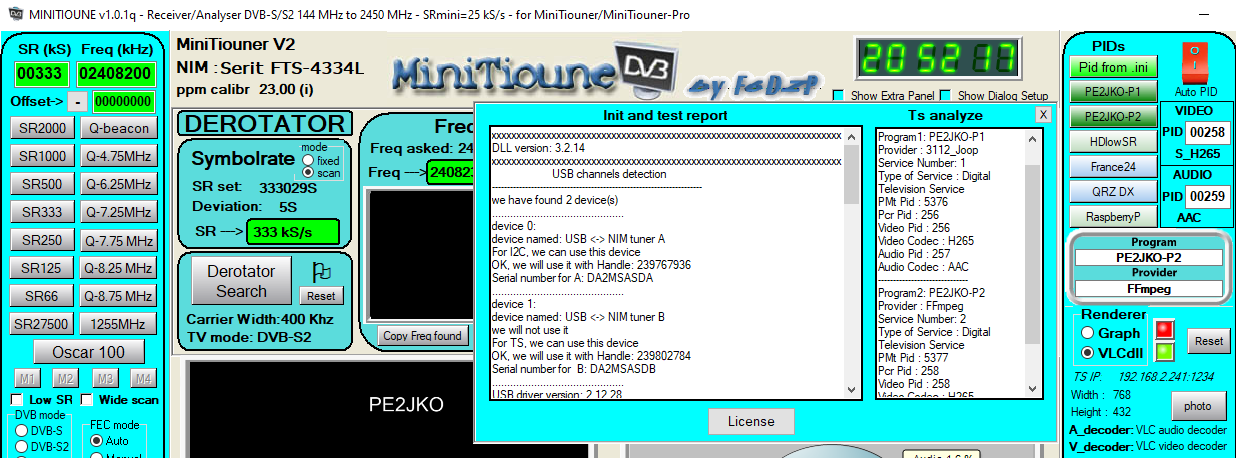This screenshot has height=458, width=1236.
Task: Click the Offset value field
Action: [x=123, y=102]
